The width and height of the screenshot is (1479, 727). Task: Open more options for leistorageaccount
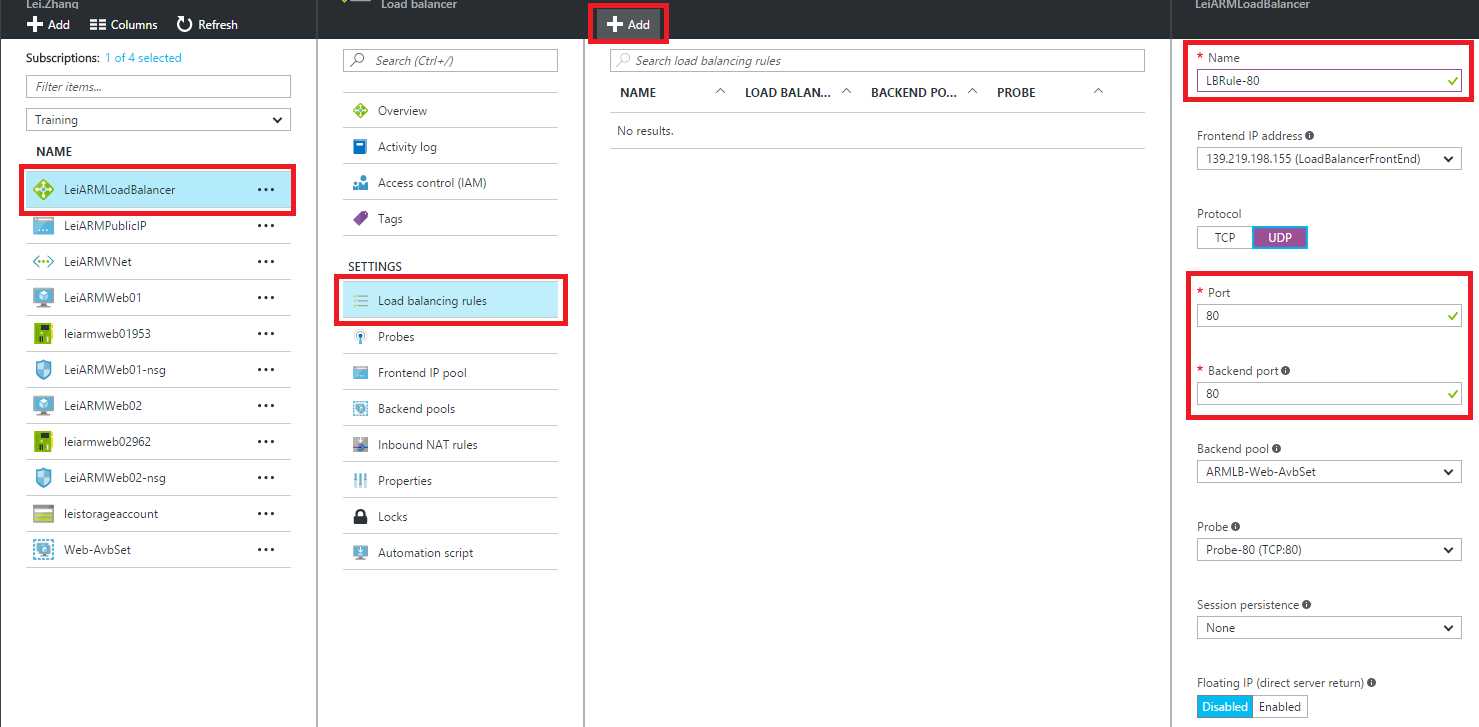pyautogui.click(x=266, y=514)
